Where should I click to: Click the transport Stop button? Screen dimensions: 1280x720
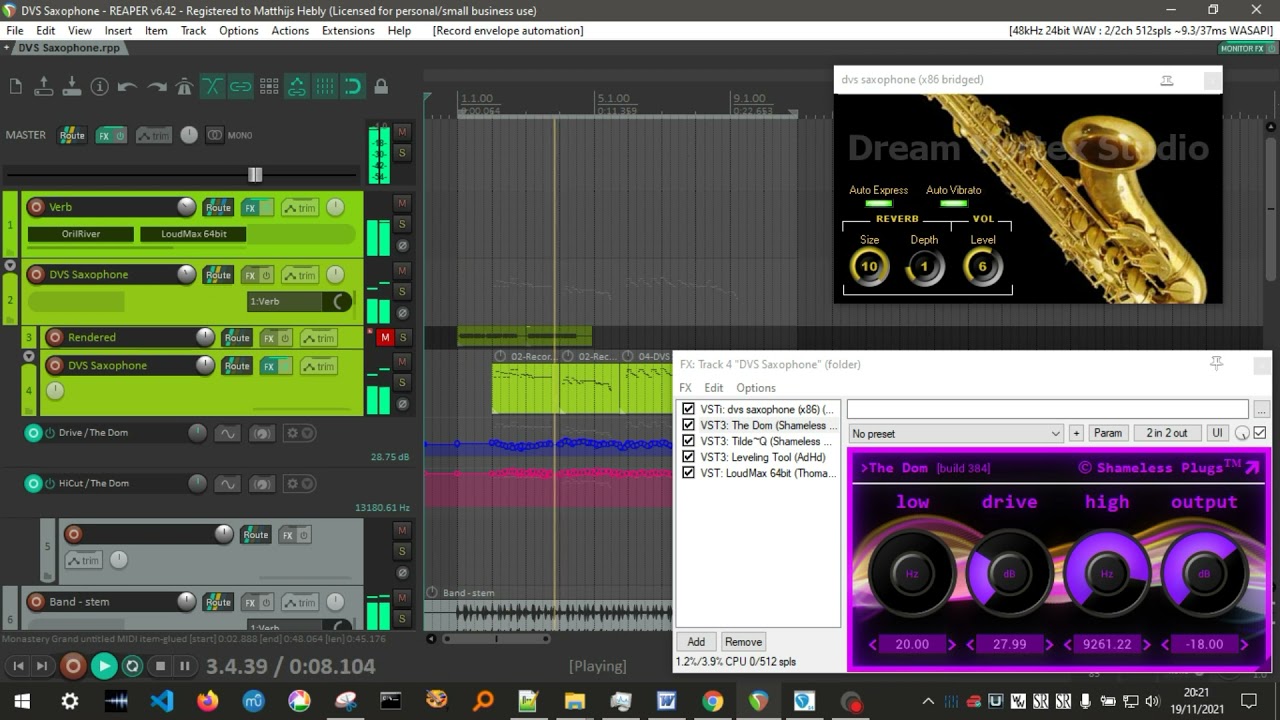tap(160, 666)
